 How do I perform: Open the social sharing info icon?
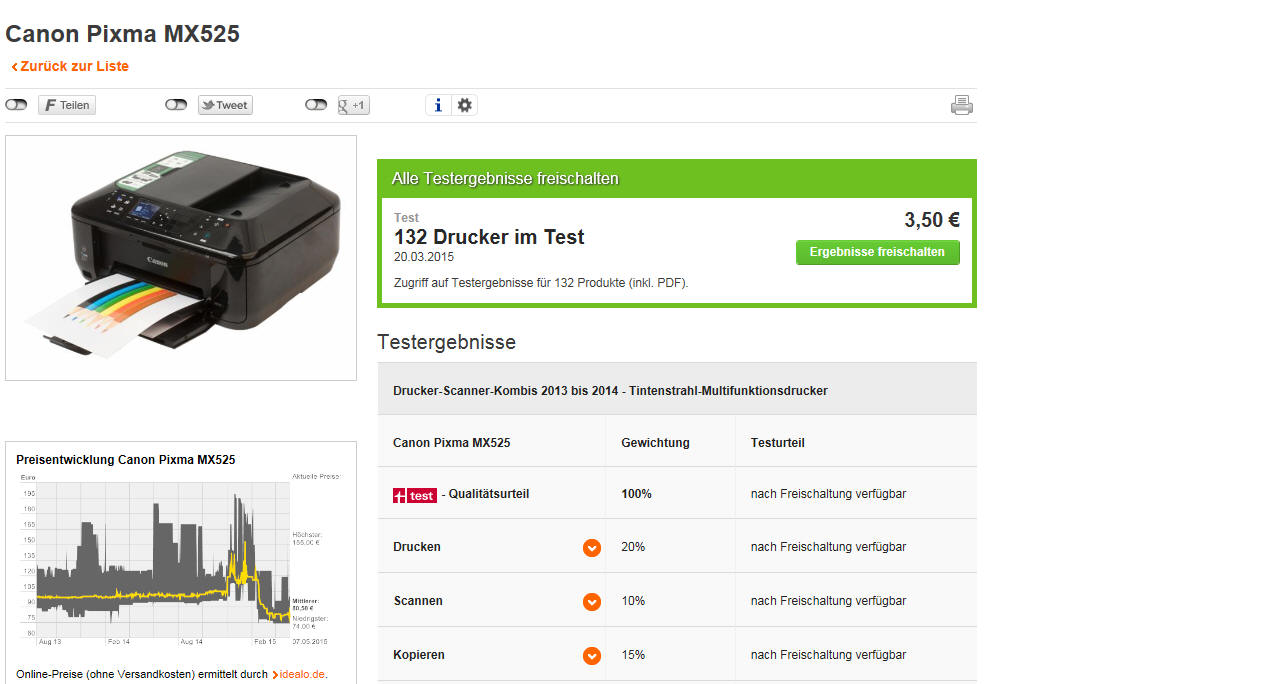pyautogui.click(x=438, y=105)
